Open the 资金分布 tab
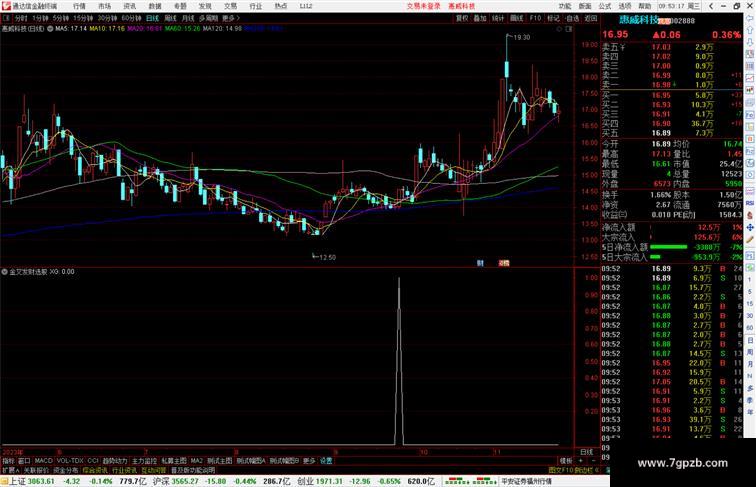Viewport: 756px width, 487px height. click(x=66, y=470)
